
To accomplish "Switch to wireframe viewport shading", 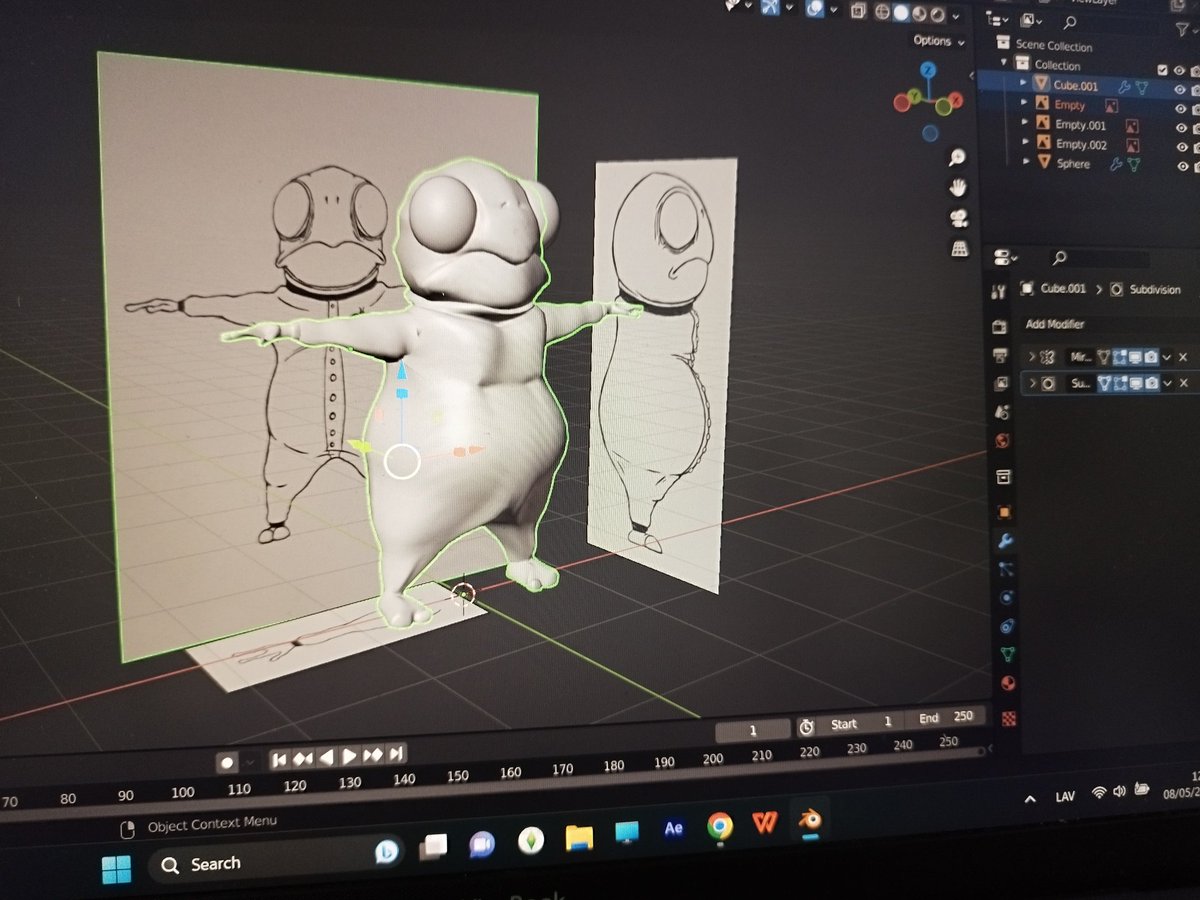I will pos(882,12).
